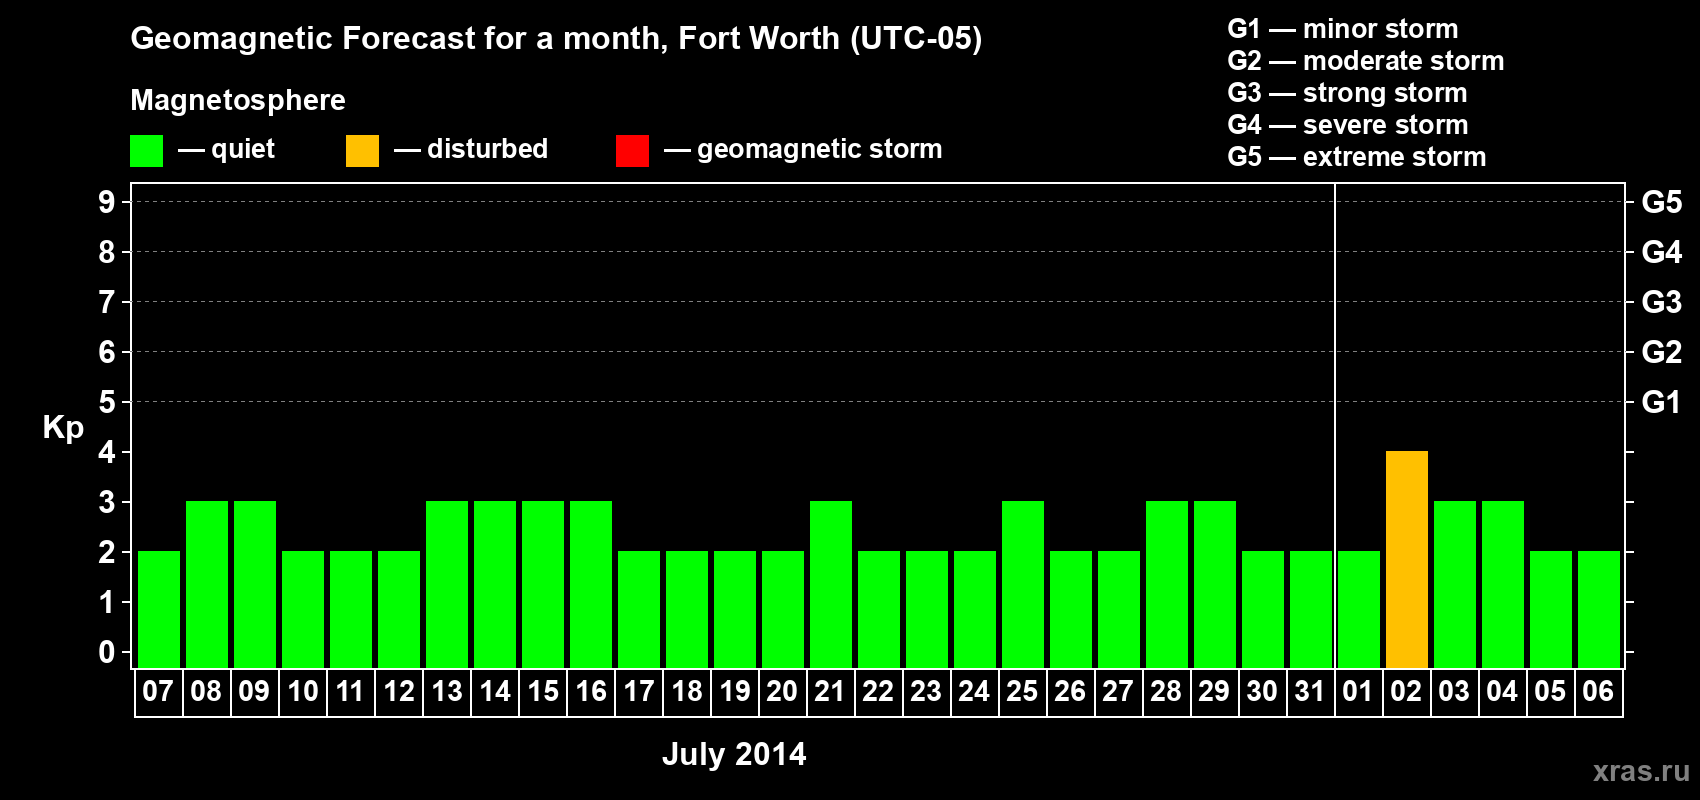This screenshot has width=1700, height=800.
Task: Select the green bar above day 21
Action: point(831,584)
